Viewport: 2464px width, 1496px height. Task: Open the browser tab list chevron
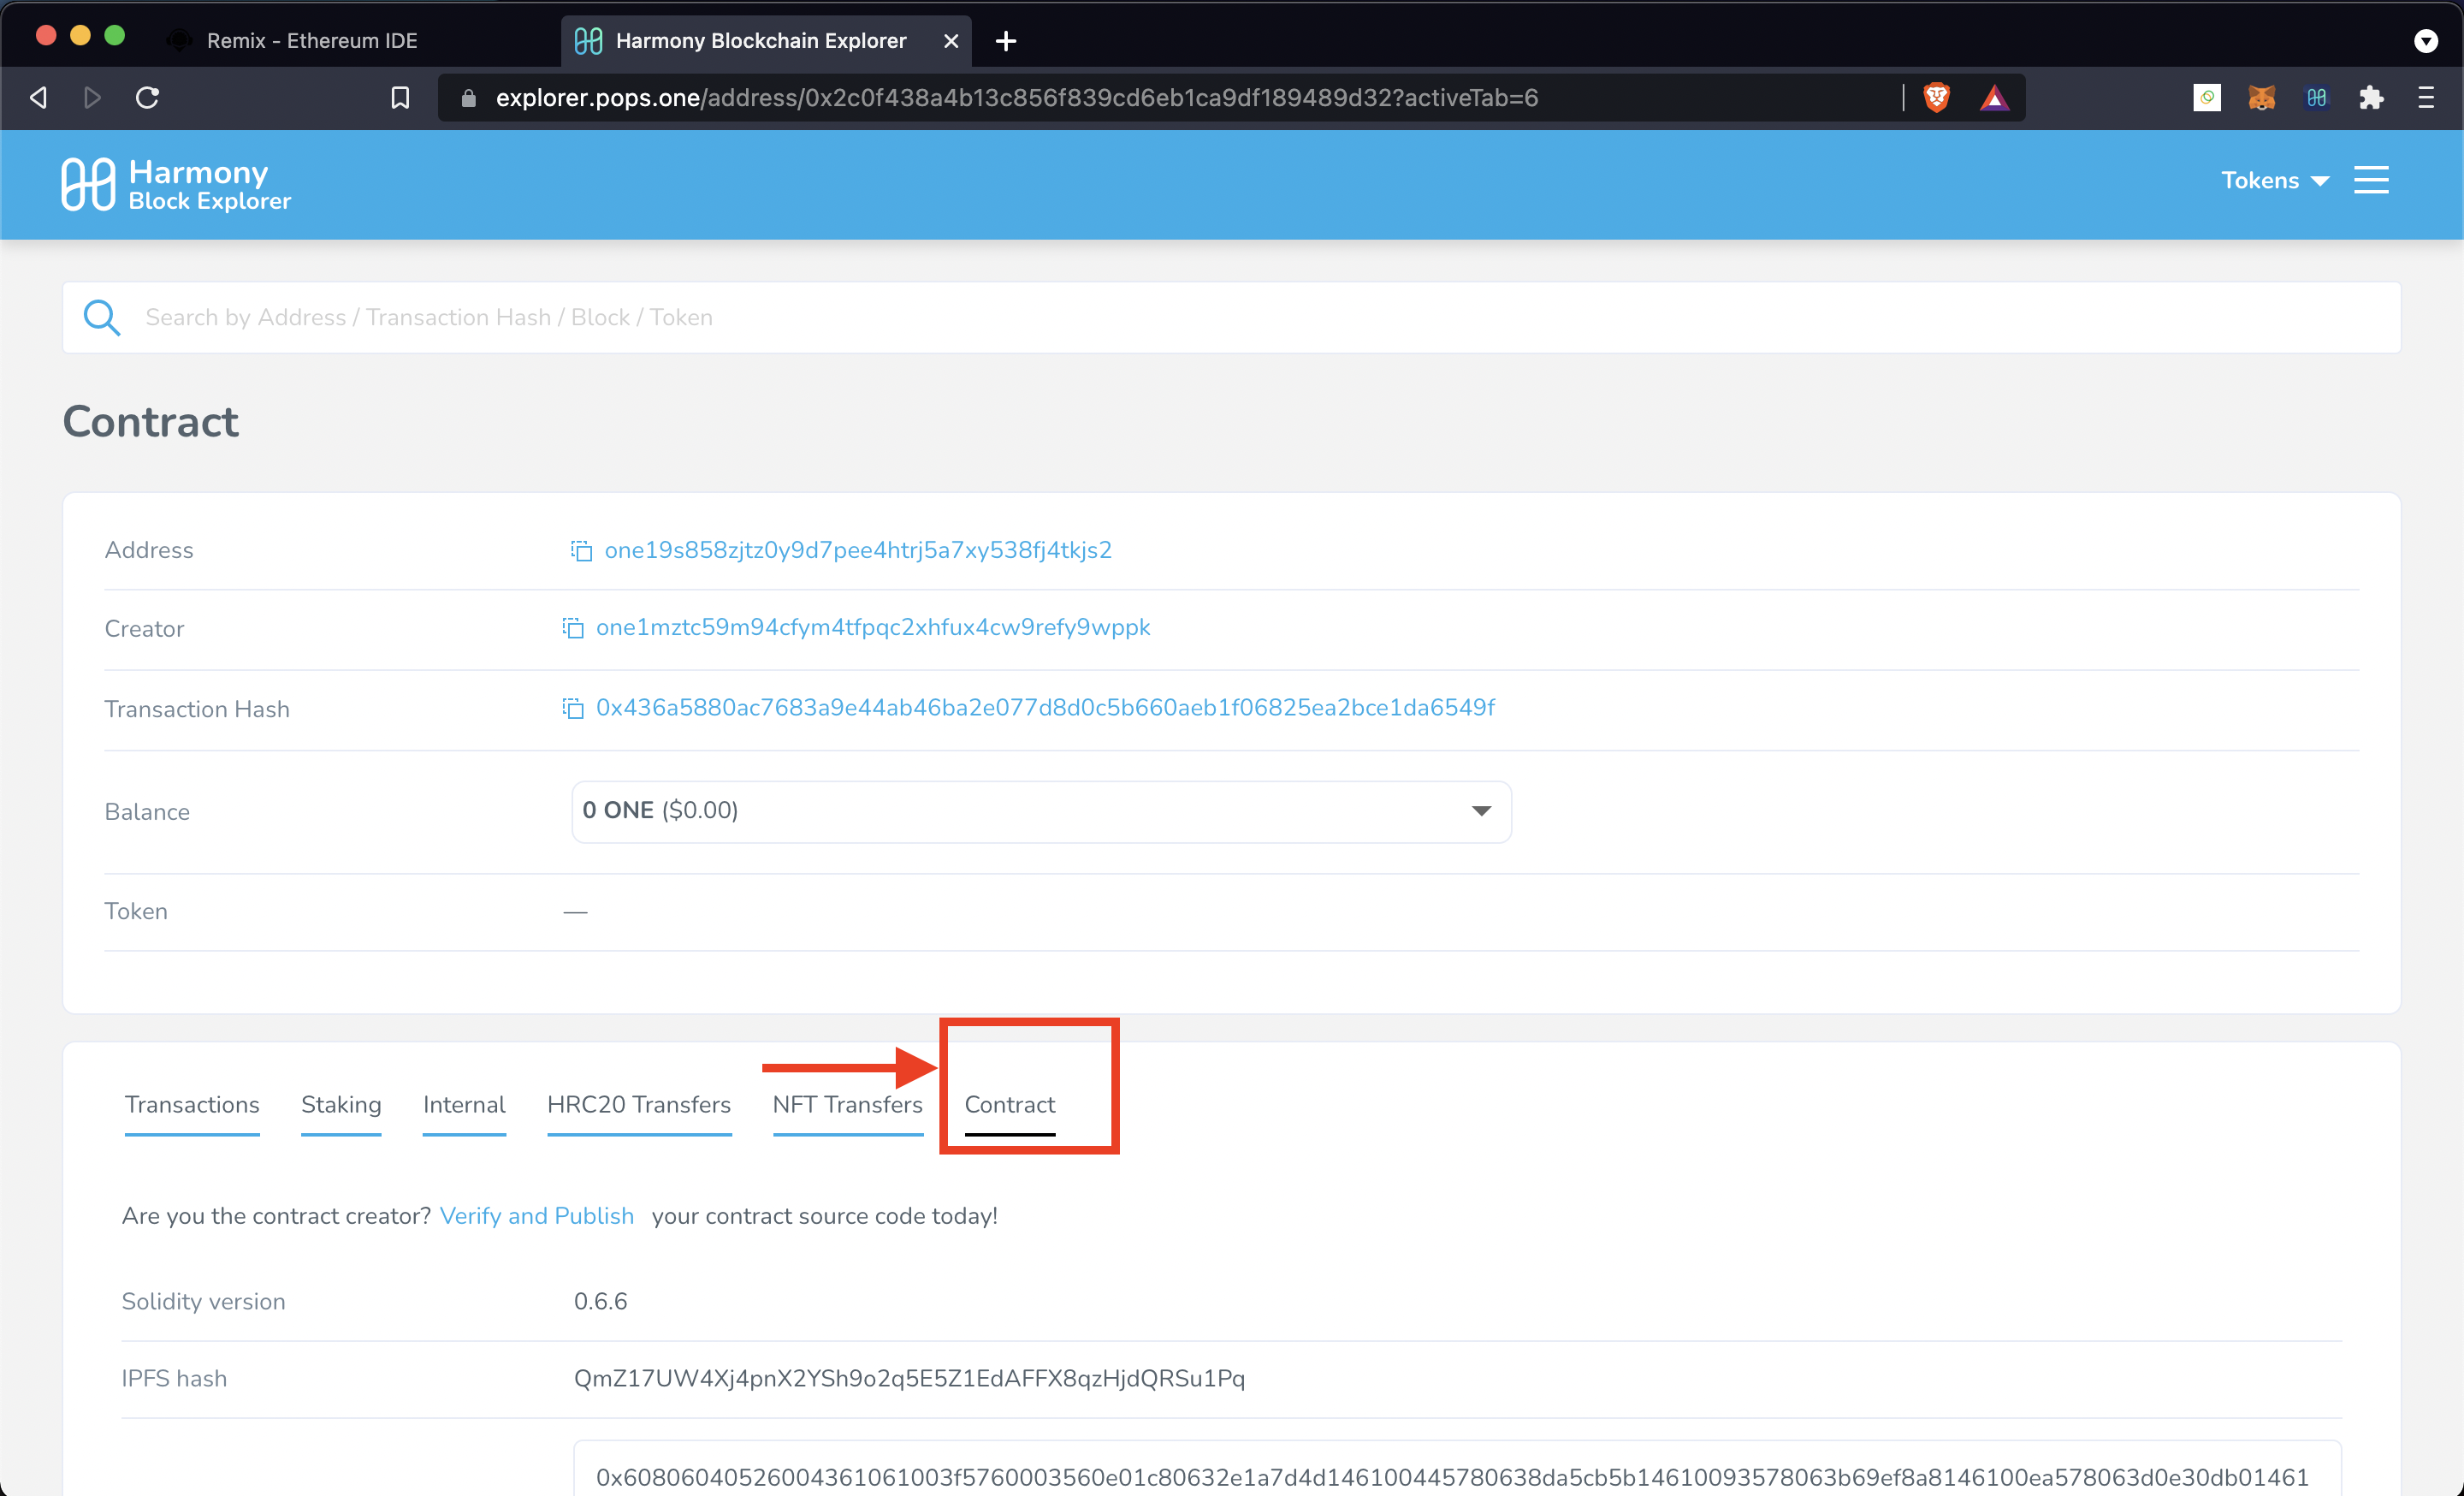click(2425, 41)
